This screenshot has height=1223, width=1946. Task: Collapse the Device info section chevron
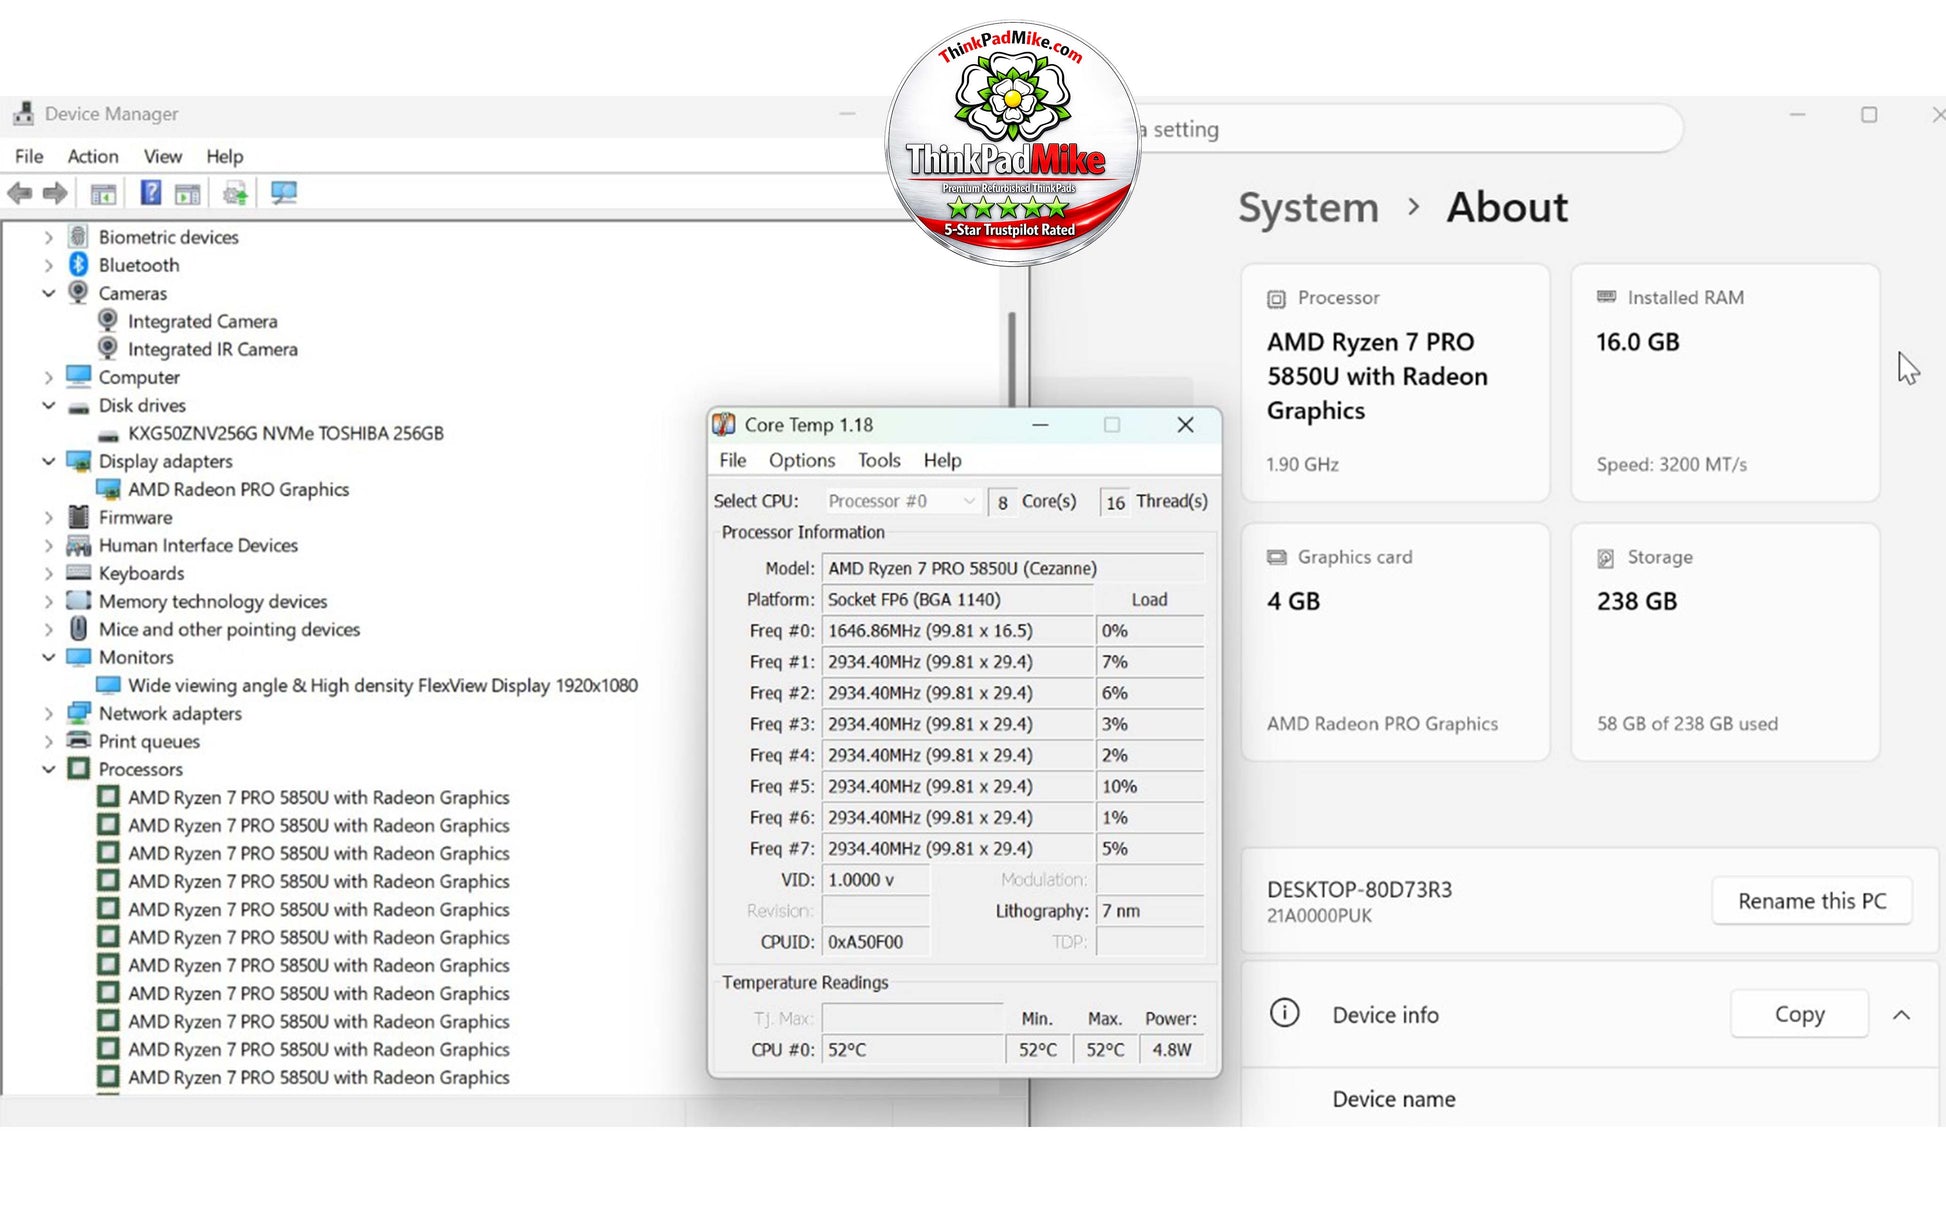[1901, 1015]
